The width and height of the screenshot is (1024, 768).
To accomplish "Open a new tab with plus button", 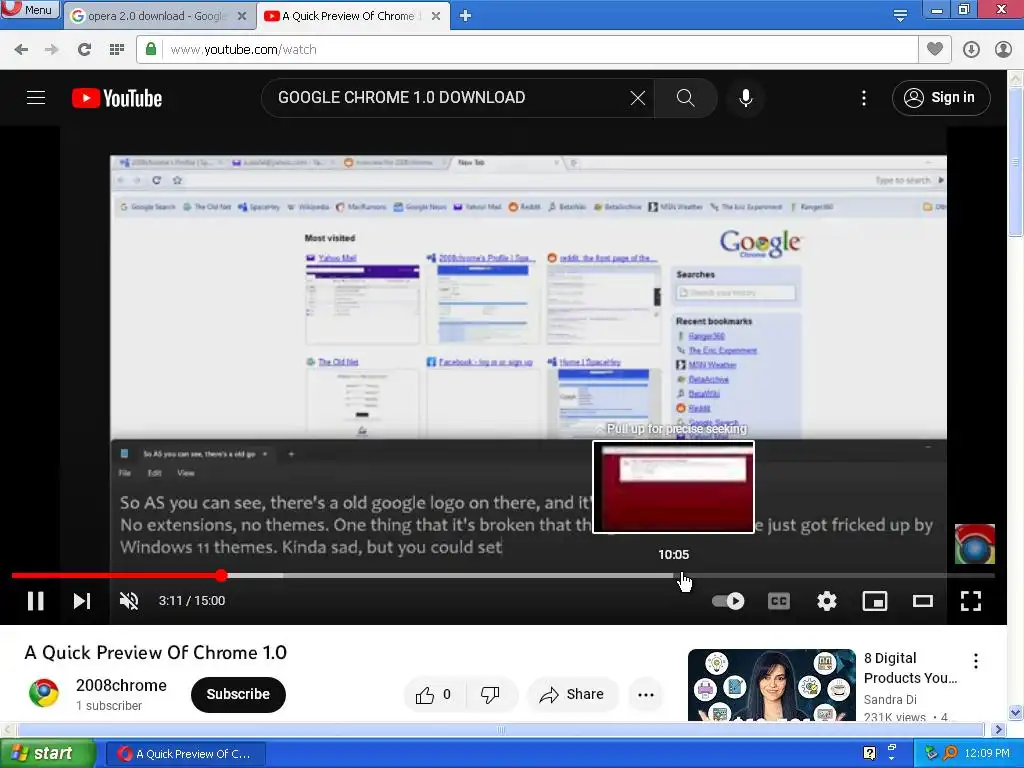I will [x=465, y=16].
